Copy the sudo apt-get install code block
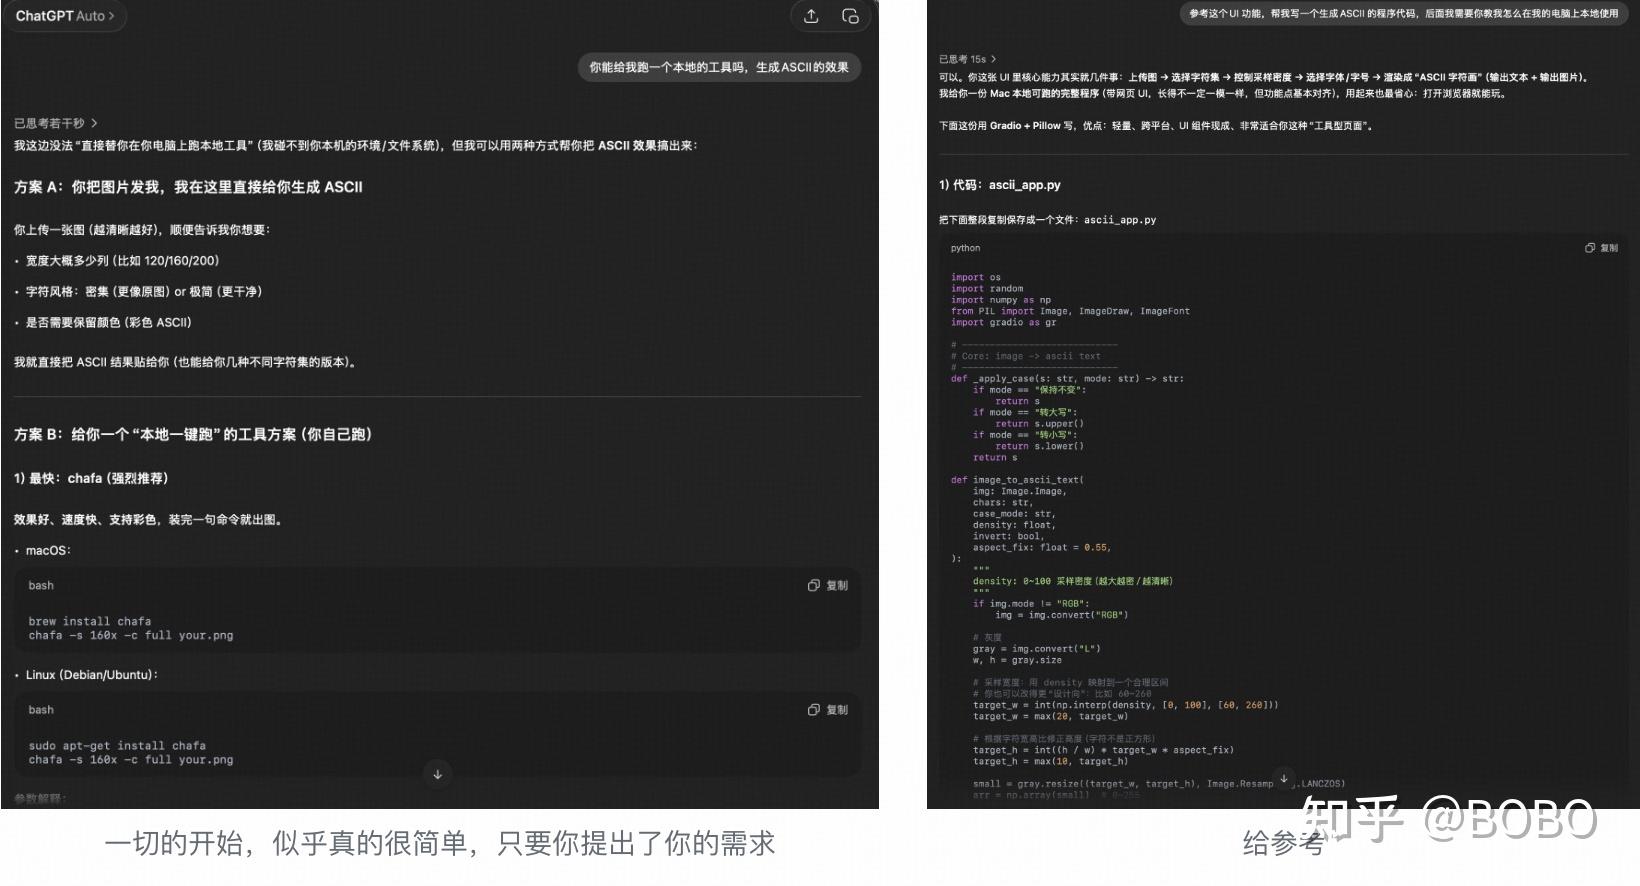Screen dimensions: 1640x886 828,710
